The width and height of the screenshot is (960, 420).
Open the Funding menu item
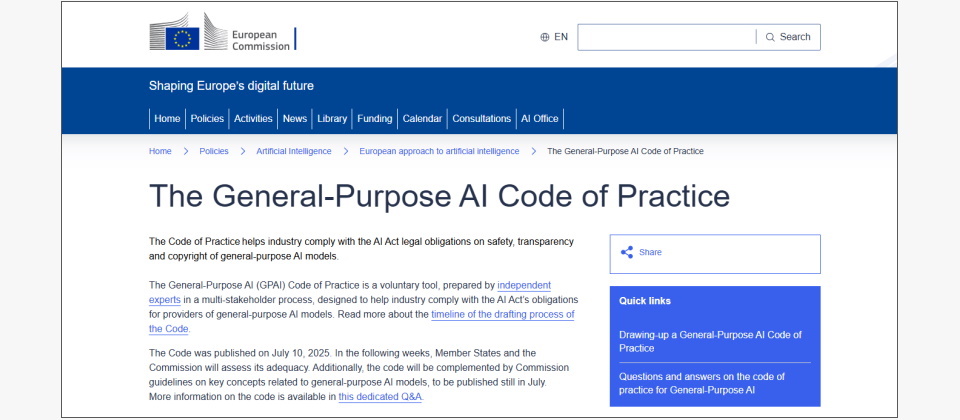(x=375, y=119)
